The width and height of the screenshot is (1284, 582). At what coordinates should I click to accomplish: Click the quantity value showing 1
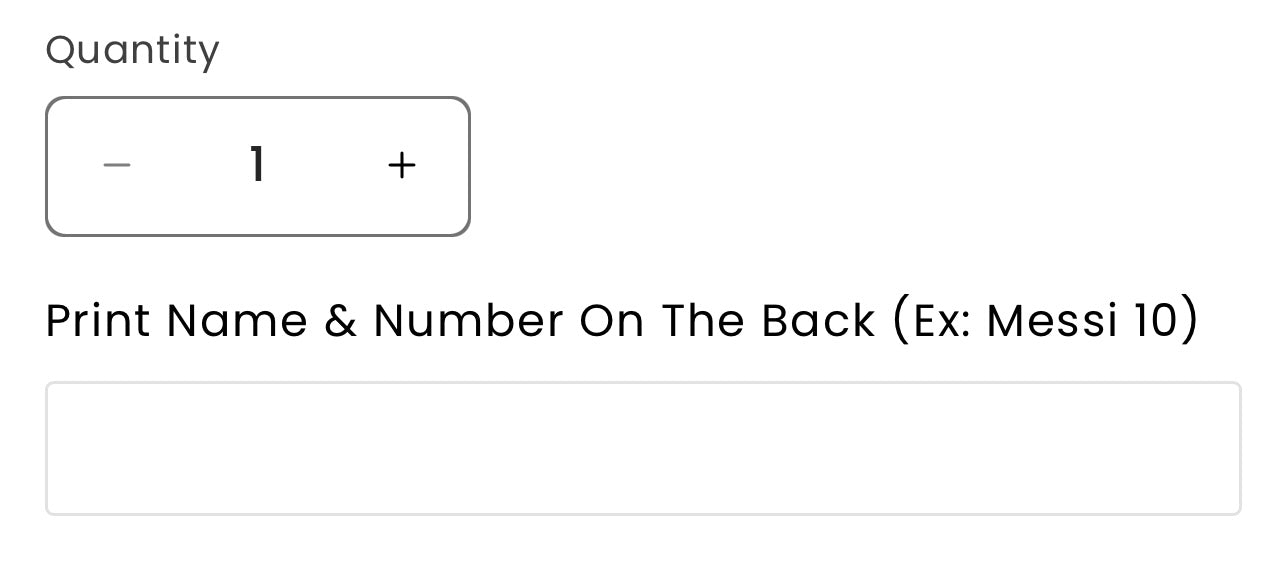click(258, 165)
